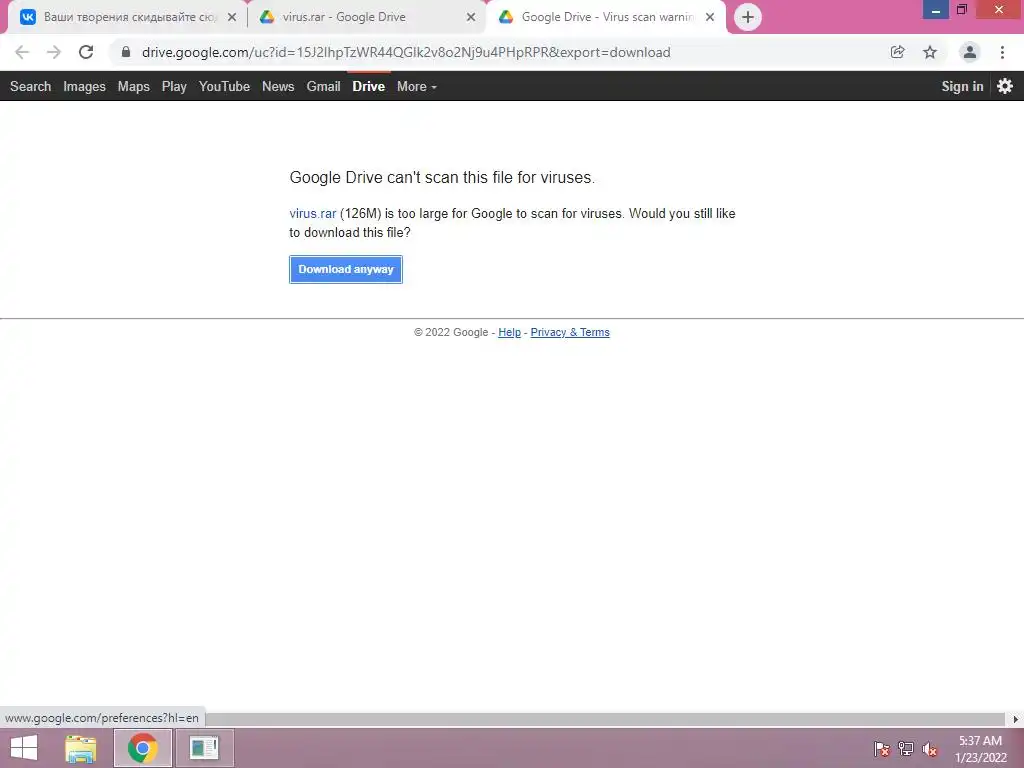Expand the More dropdown

[x=417, y=86]
